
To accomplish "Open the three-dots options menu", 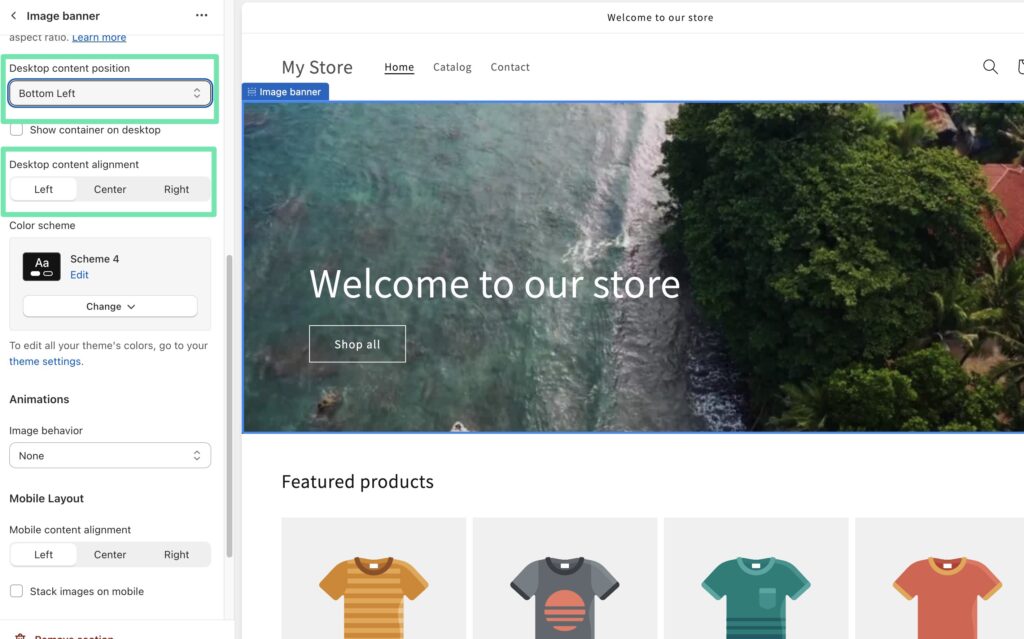I will coord(202,16).
